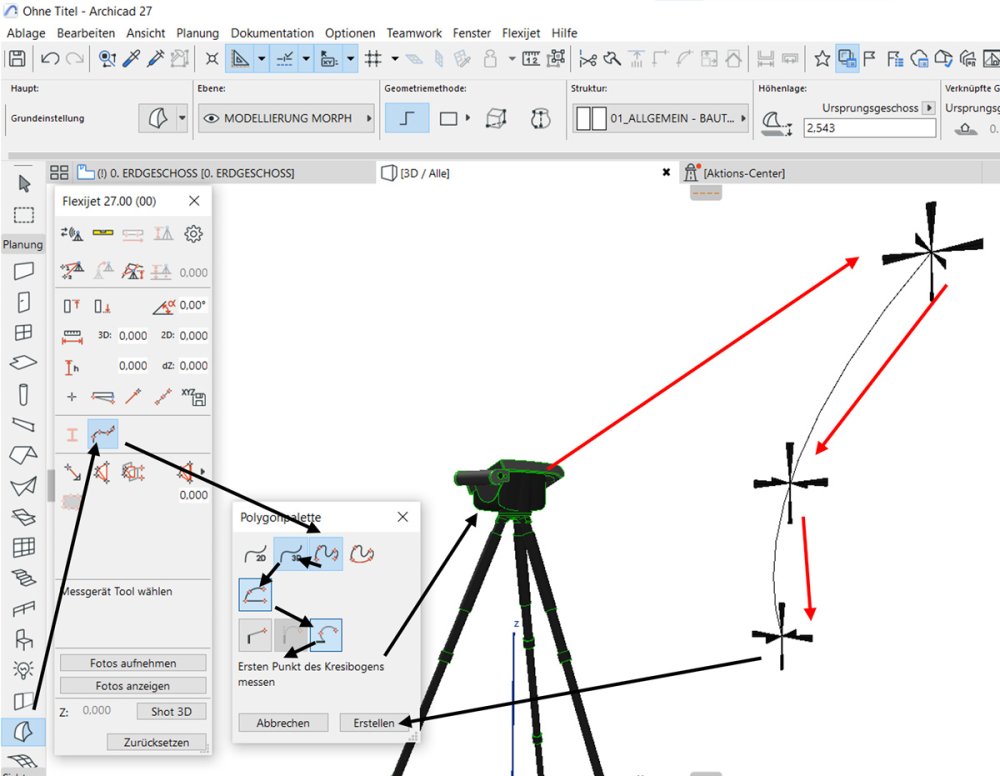
Task: Select the Door tool in the toolbox
Action: [24, 302]
